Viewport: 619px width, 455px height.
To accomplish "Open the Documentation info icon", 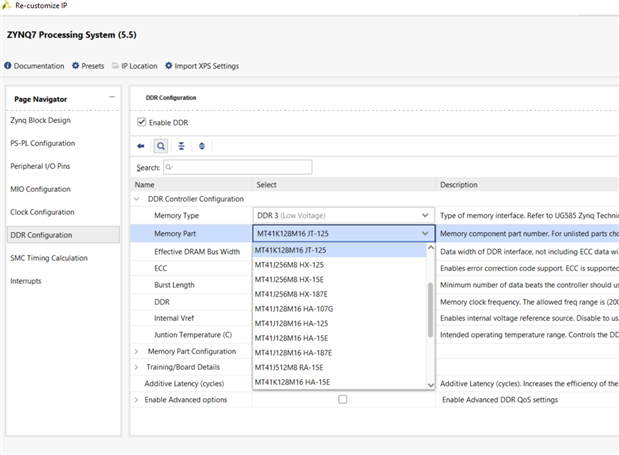I will click(8, 66).
